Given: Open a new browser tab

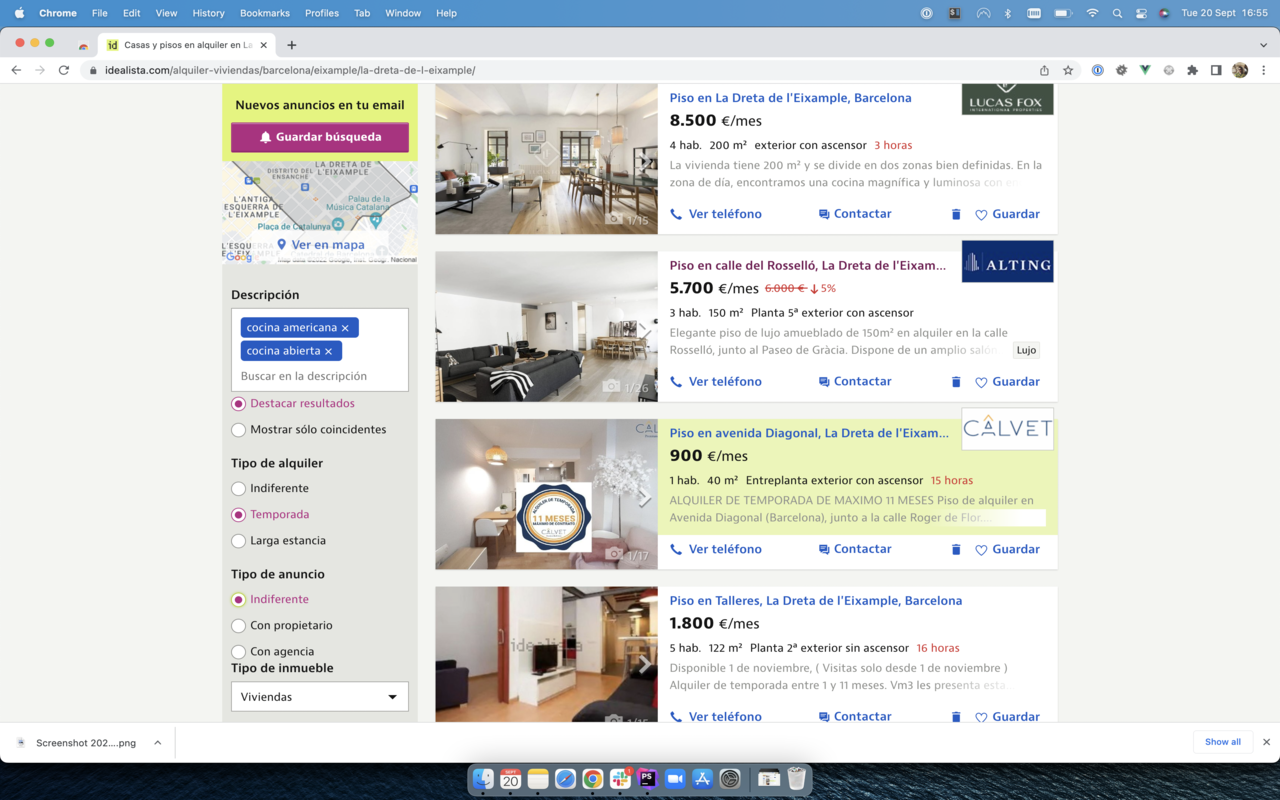Looking at the screenshot, I should pyautogui.click(x=292, y=45).
